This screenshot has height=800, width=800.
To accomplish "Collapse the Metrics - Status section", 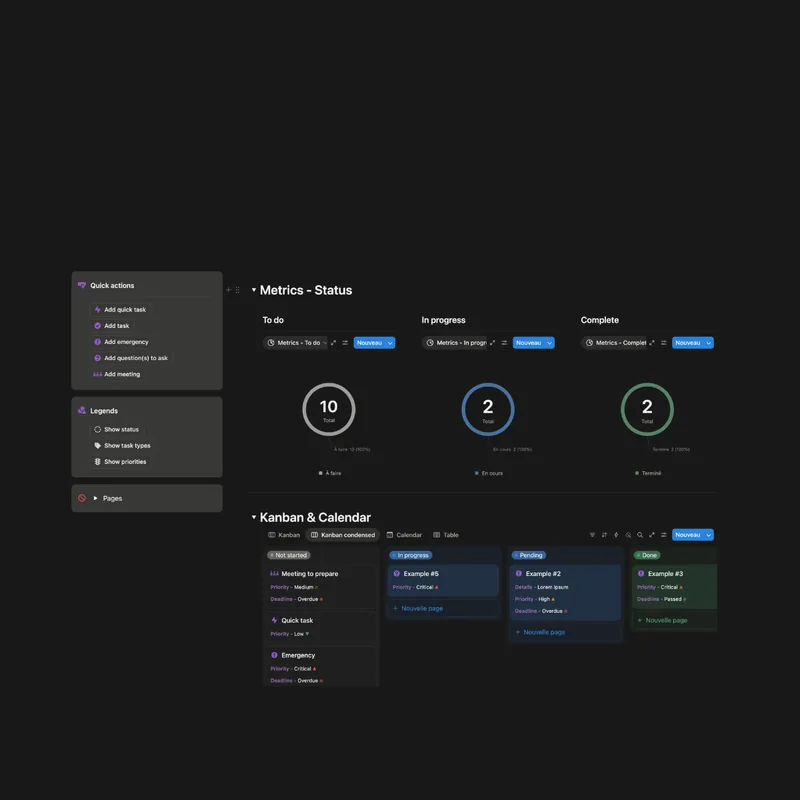I will pos(254,290).
